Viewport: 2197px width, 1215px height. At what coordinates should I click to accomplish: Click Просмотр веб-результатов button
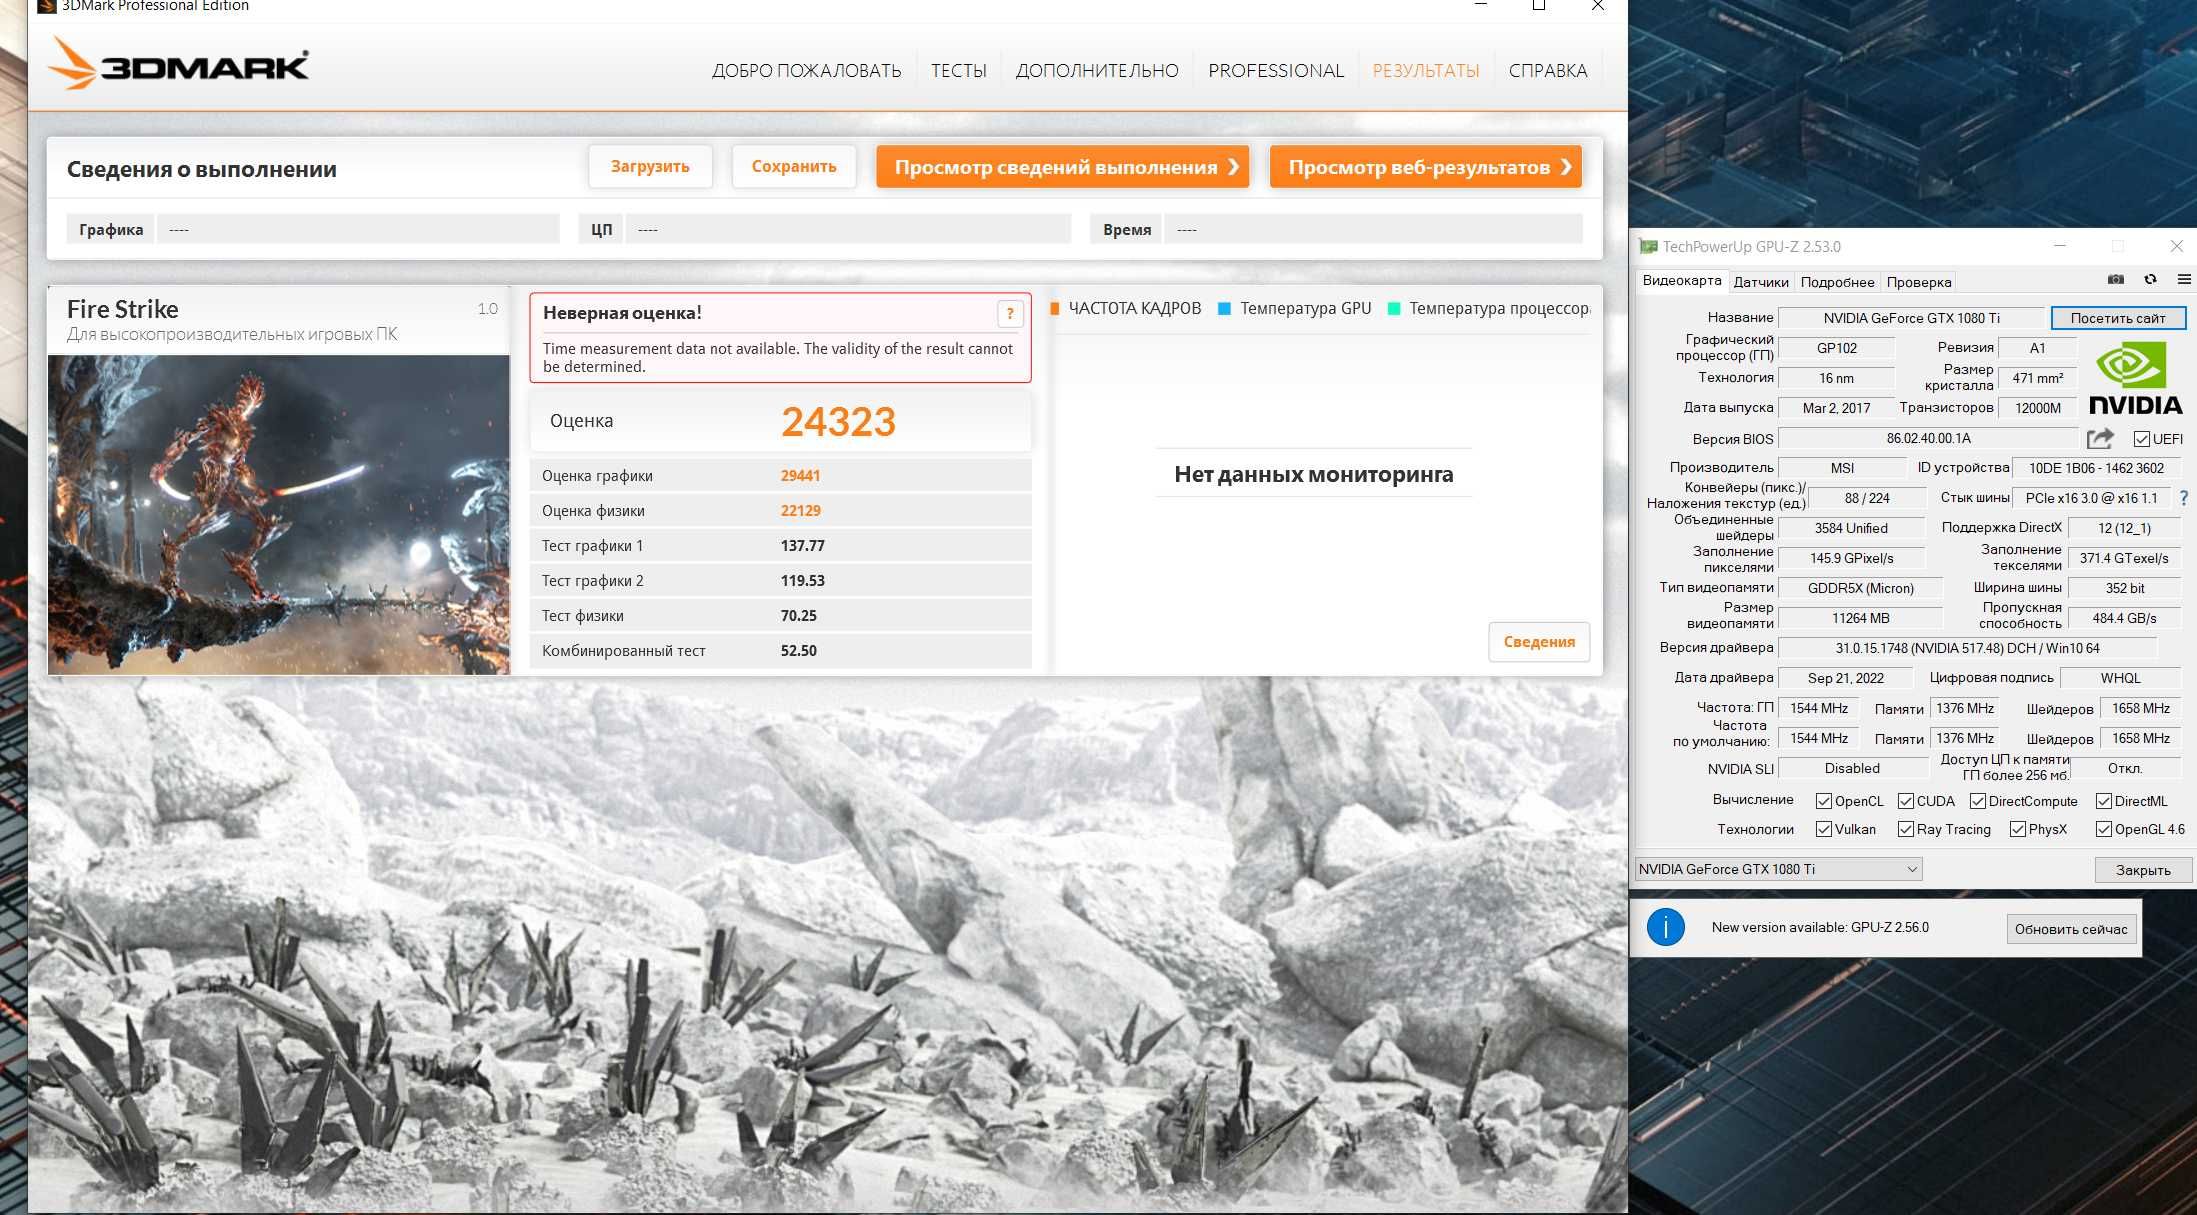click(x=1426, y=167)
